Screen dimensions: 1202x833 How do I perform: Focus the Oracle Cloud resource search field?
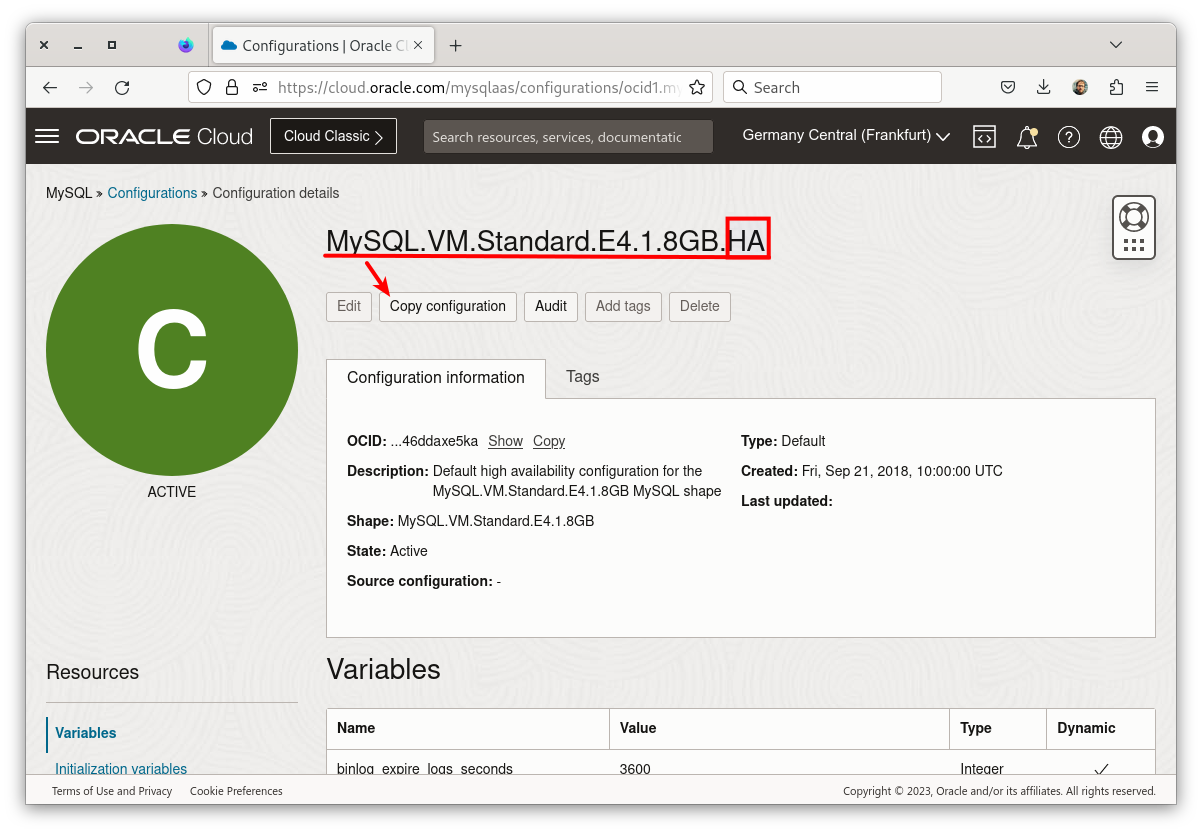pyautogui.click(x=568, y=137)
